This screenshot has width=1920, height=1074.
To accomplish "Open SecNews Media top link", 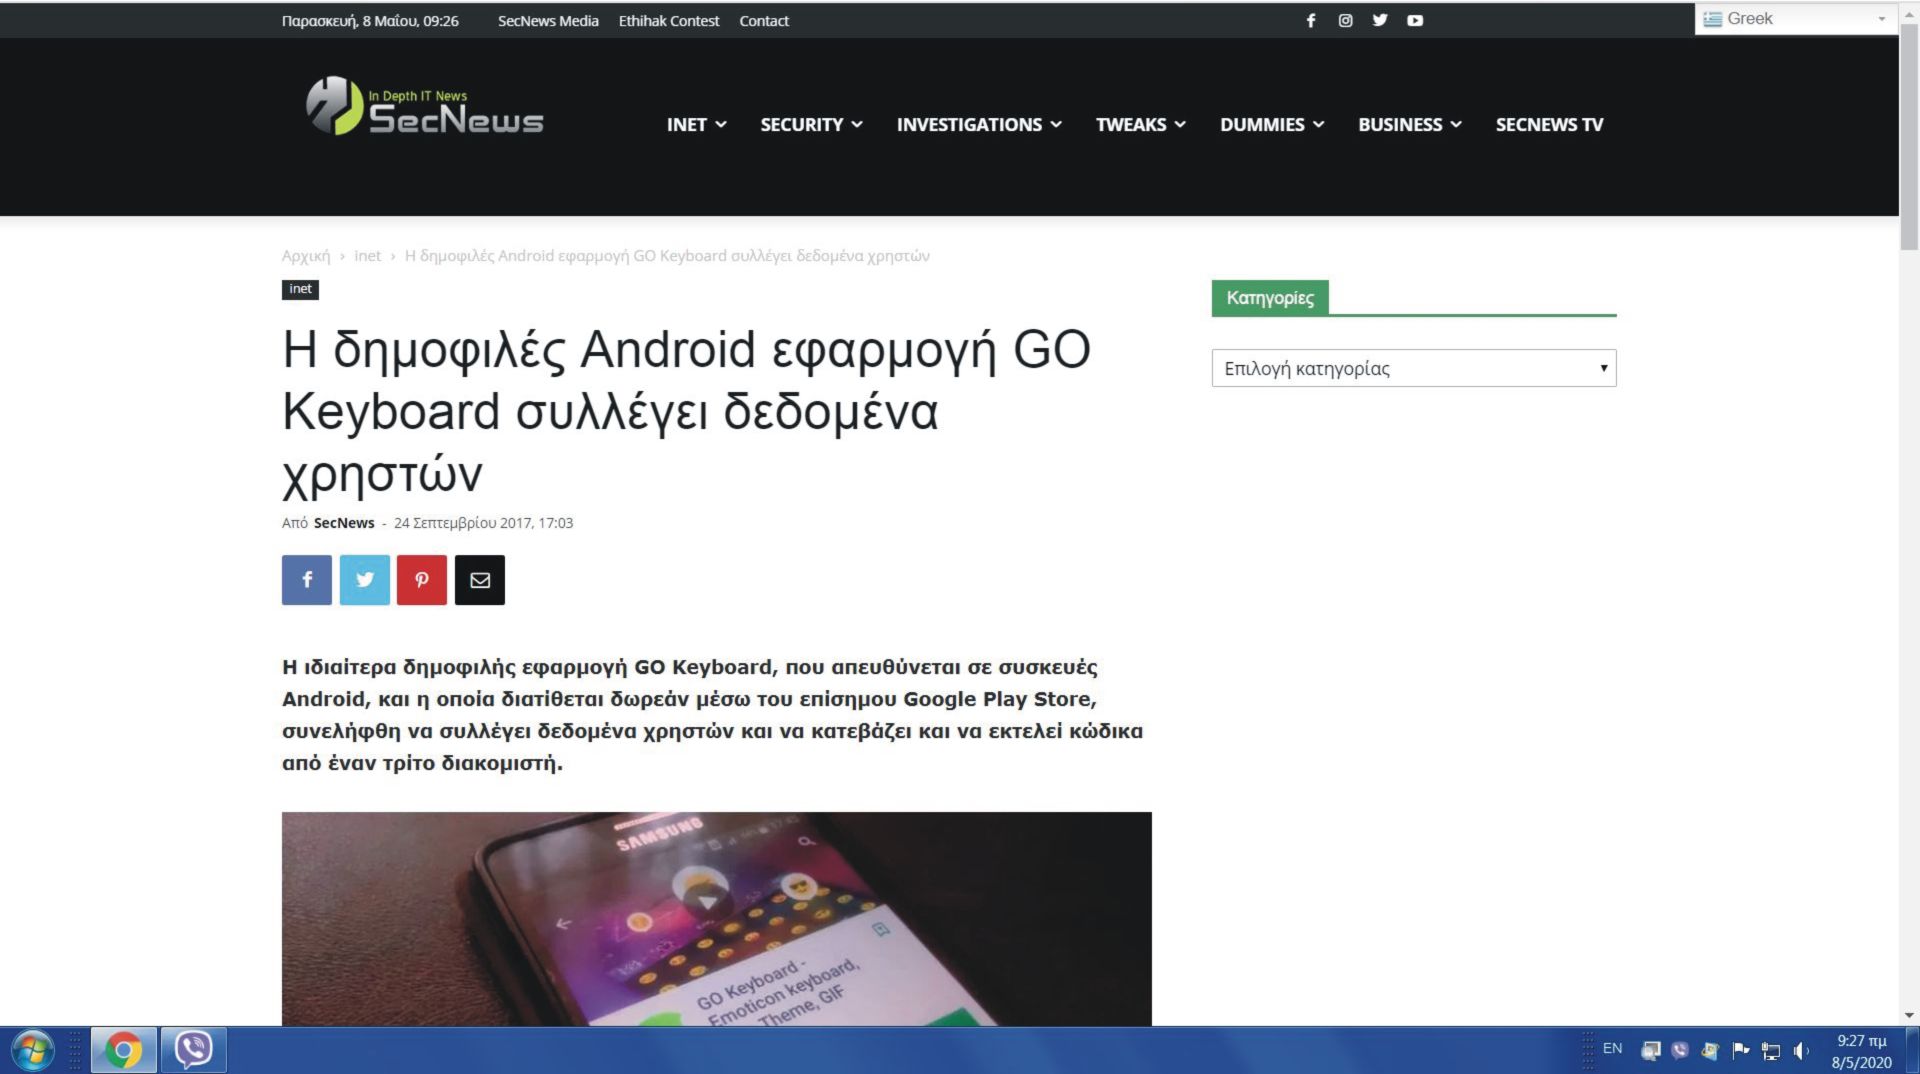I will 548,20.
